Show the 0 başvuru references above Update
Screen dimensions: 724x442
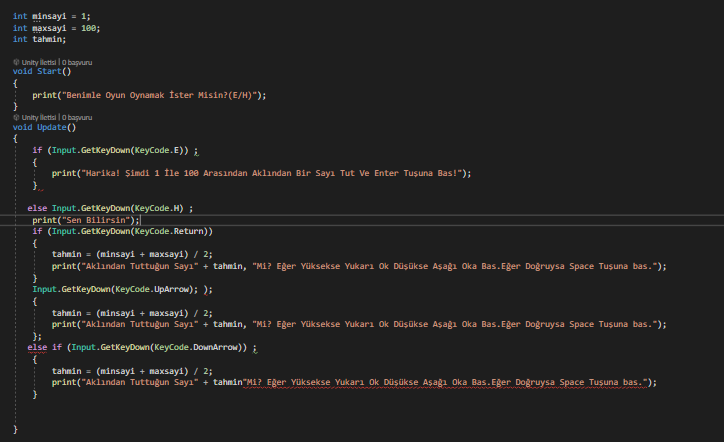tap(78, 117)
